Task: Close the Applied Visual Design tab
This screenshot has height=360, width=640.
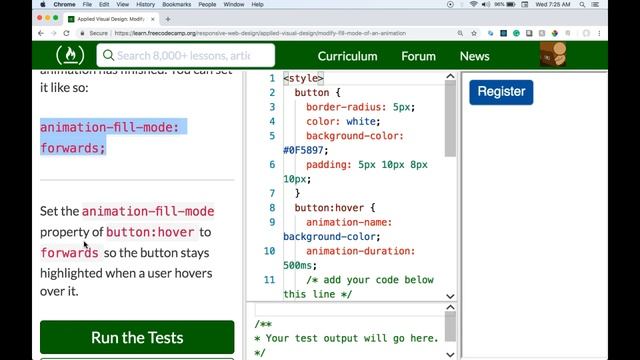Action: 153,19
